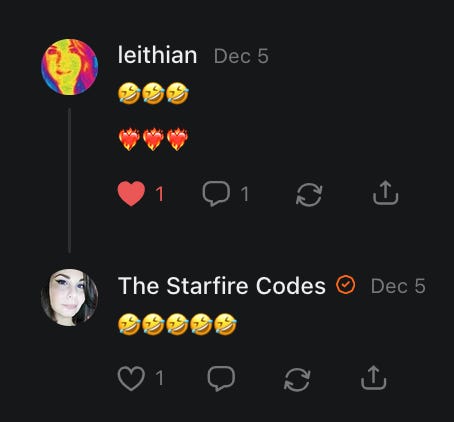Image resolution: width=454 pixels, height=422 pixels.
Task: Click the orange verified badge
Action: 346,285
